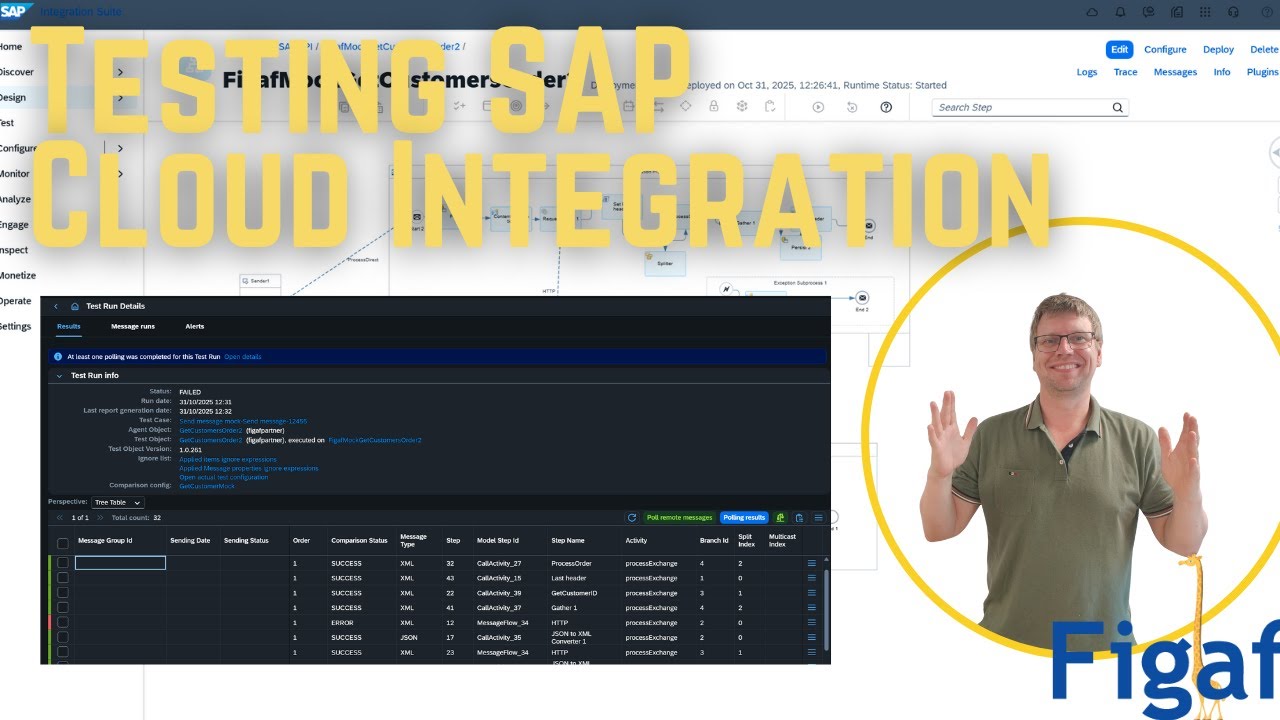Open the row menu for Gather 1

point(812,608)
